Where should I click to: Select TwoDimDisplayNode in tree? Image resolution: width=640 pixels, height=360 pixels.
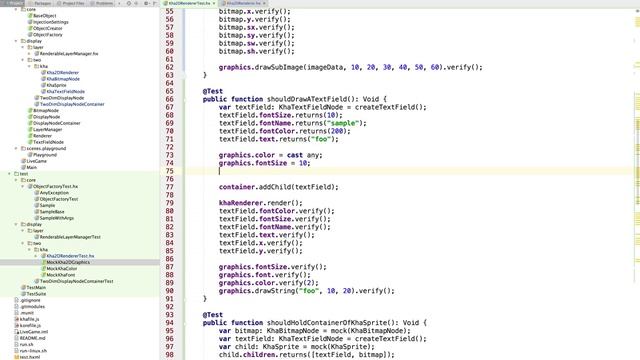pos(59,98)
